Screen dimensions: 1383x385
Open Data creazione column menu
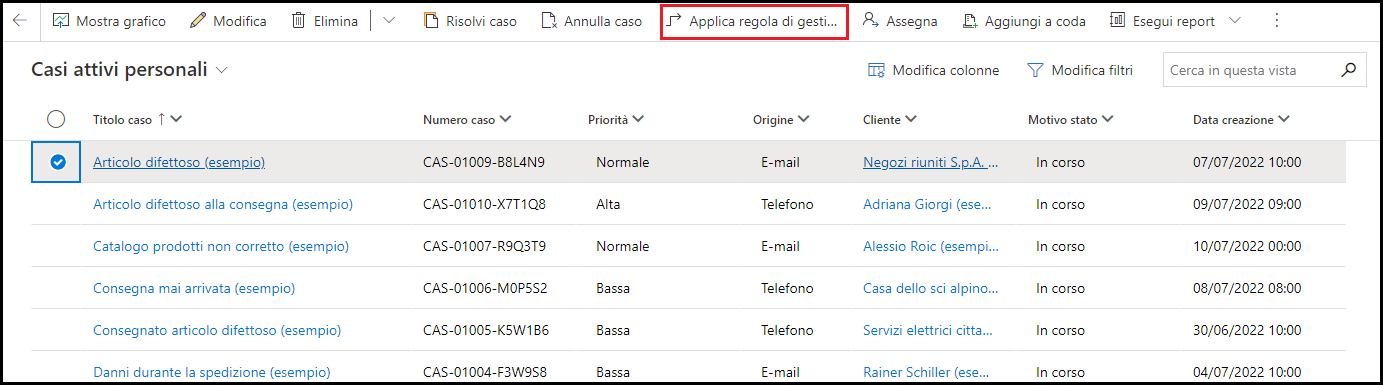tap(1241, 119)
